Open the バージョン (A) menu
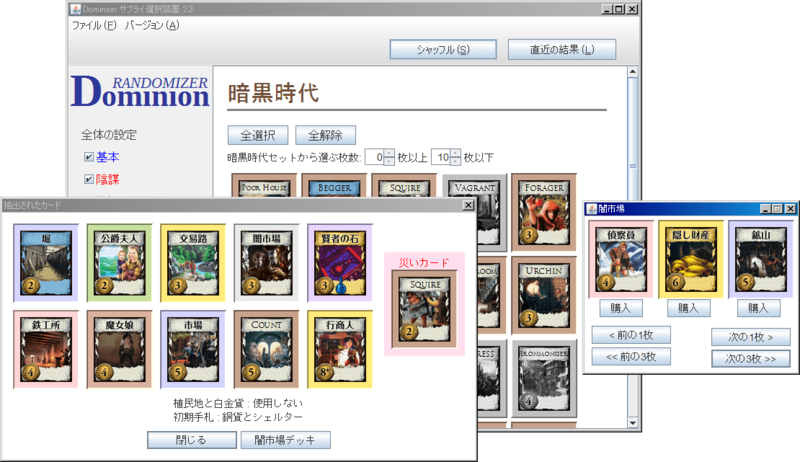 [152, 25]
